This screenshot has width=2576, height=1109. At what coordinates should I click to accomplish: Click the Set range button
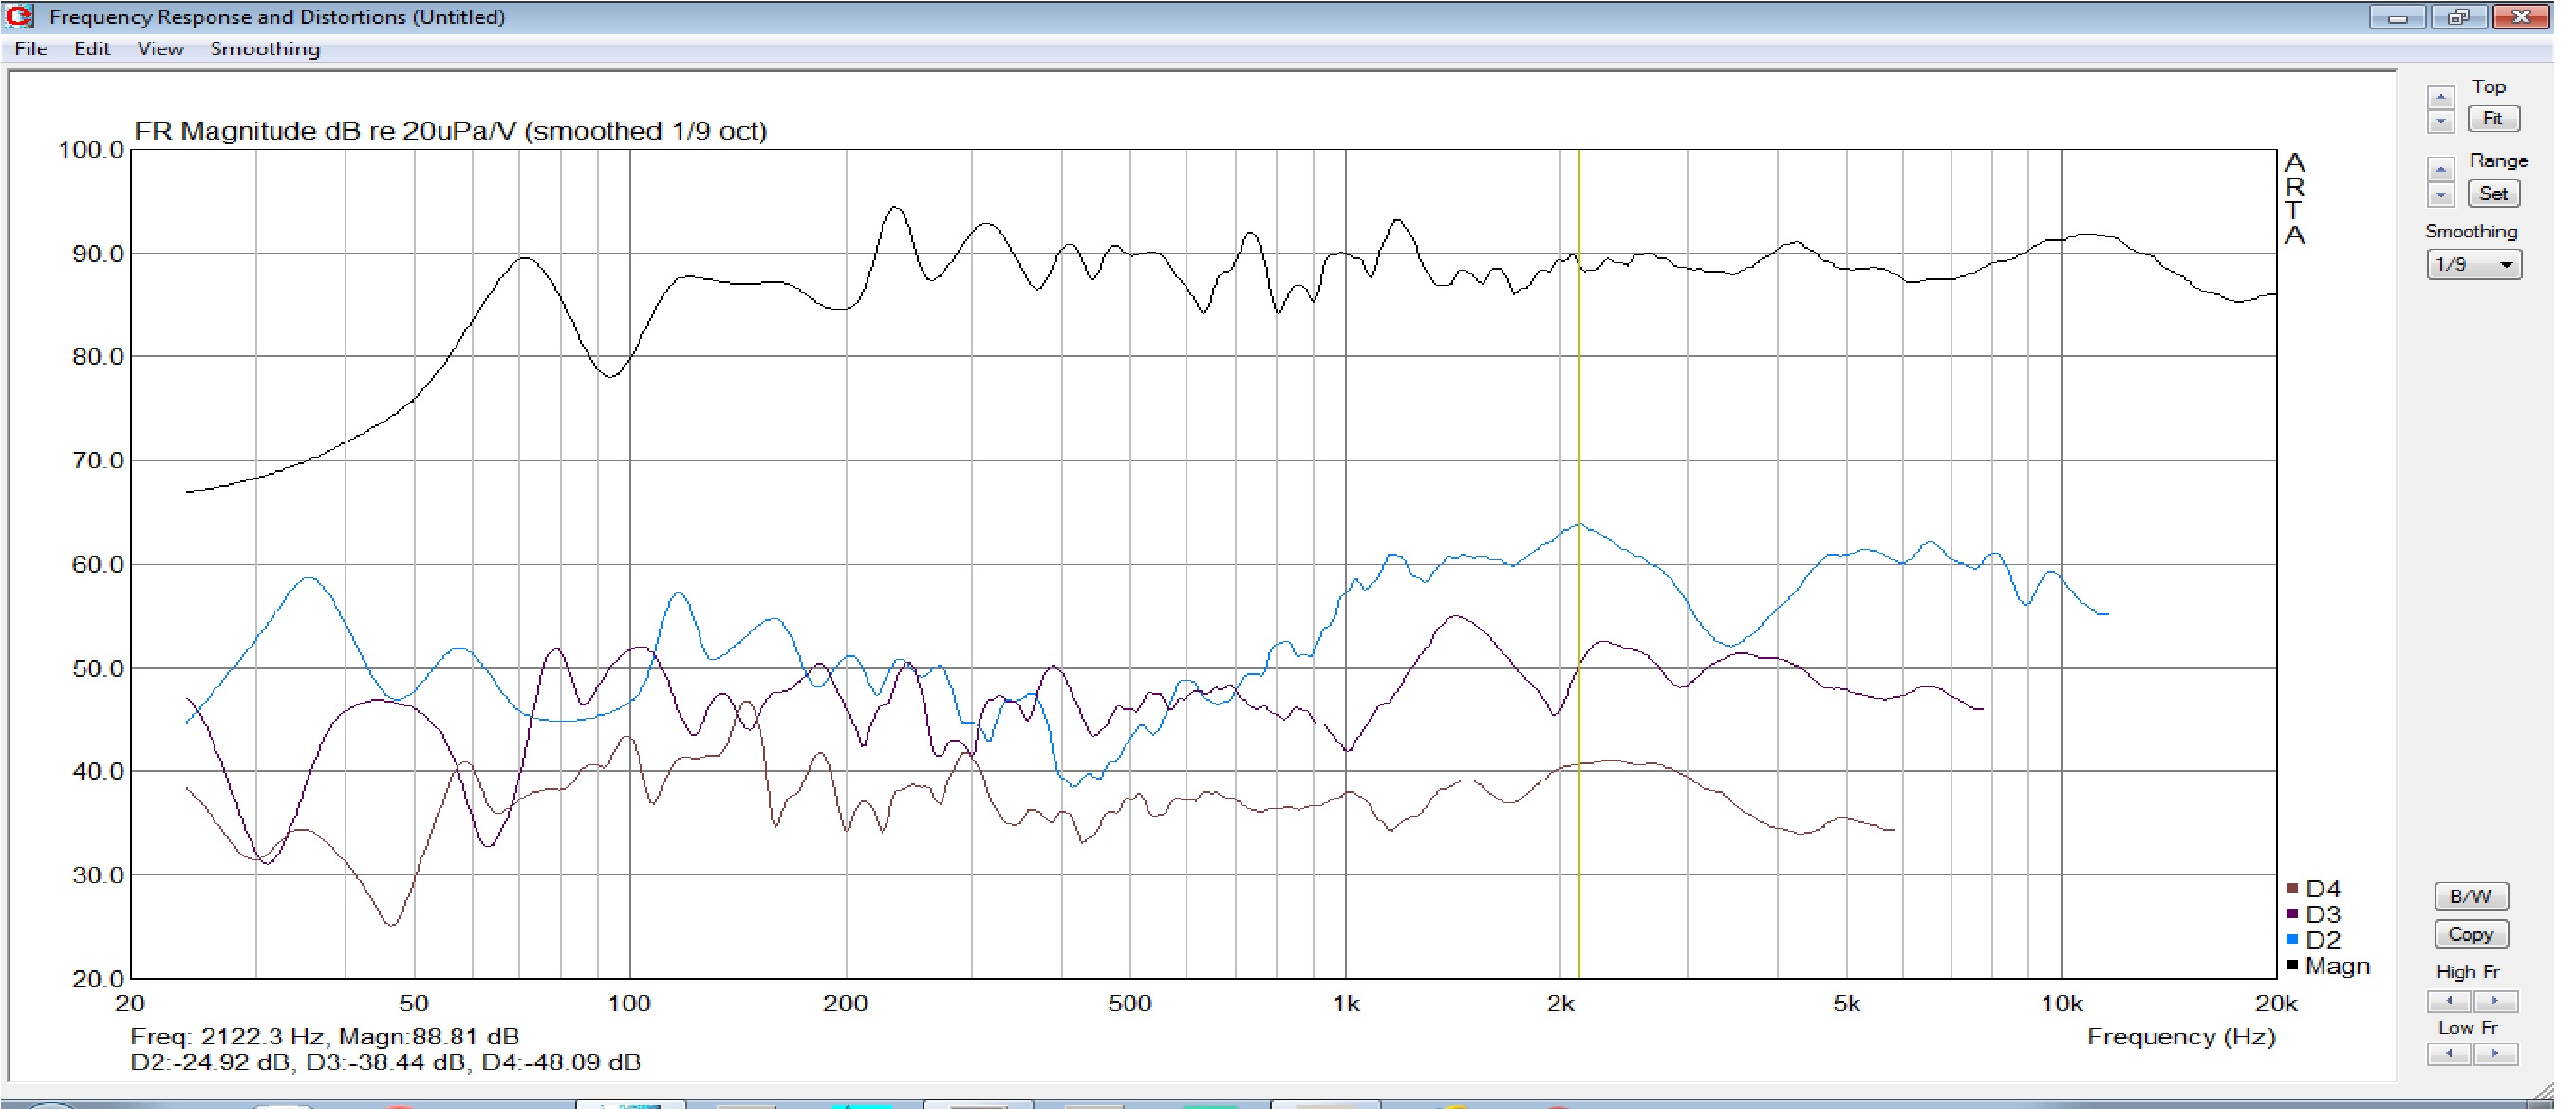tap(2493, 194)
